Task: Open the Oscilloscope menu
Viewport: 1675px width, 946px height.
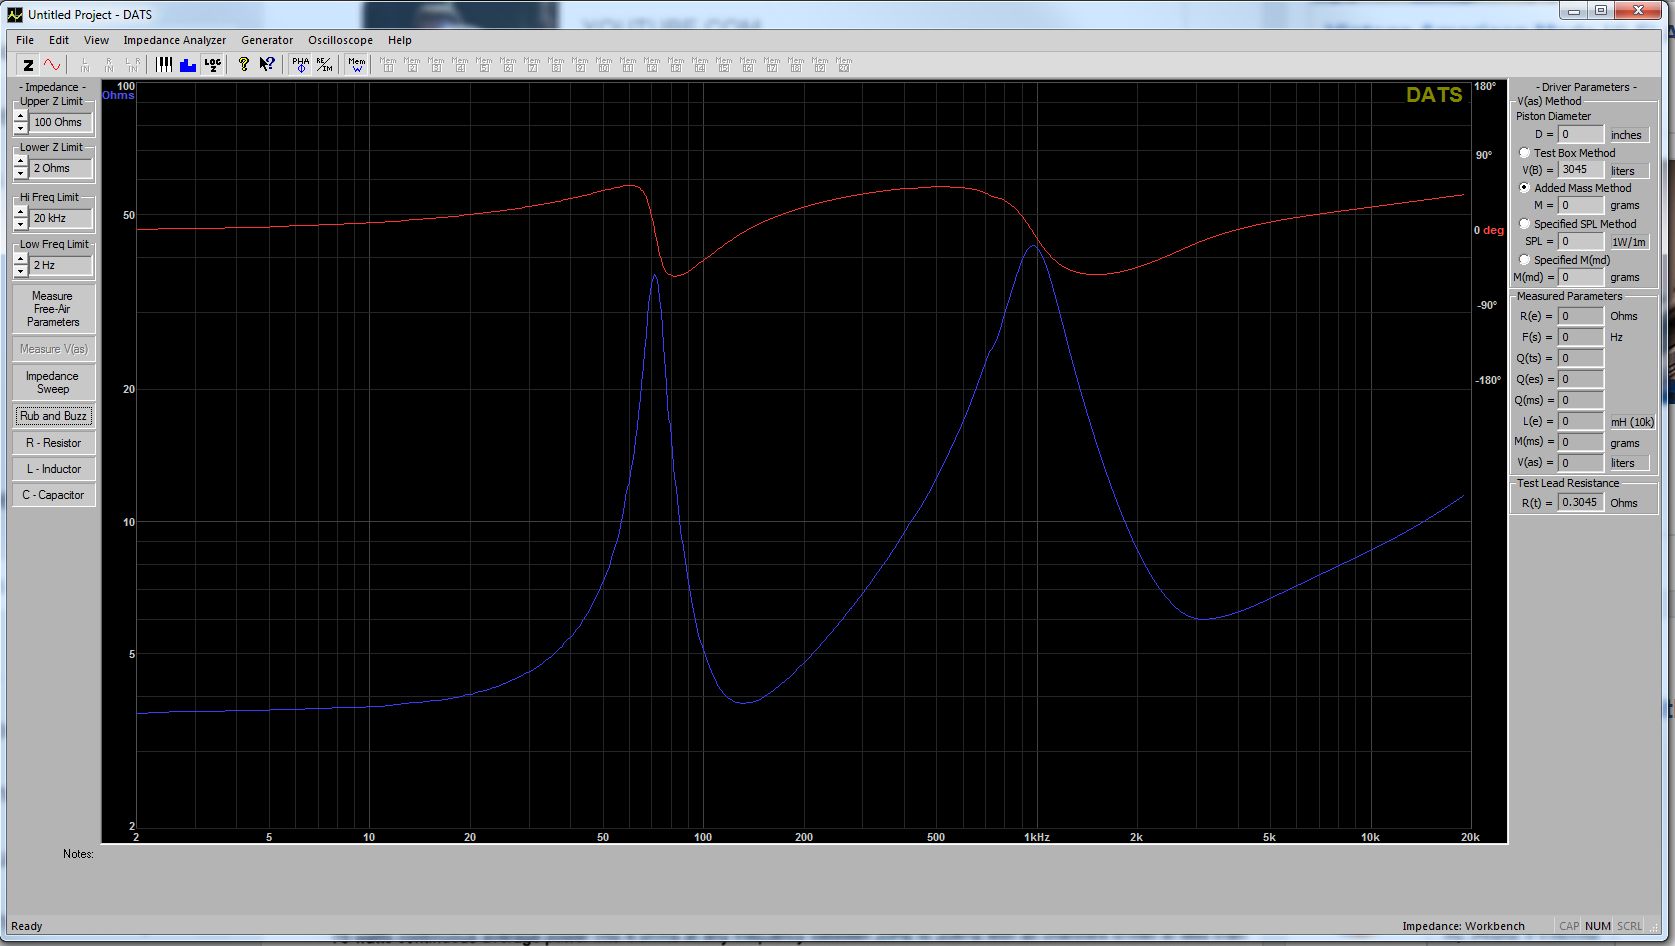Action: coord(340,40)
